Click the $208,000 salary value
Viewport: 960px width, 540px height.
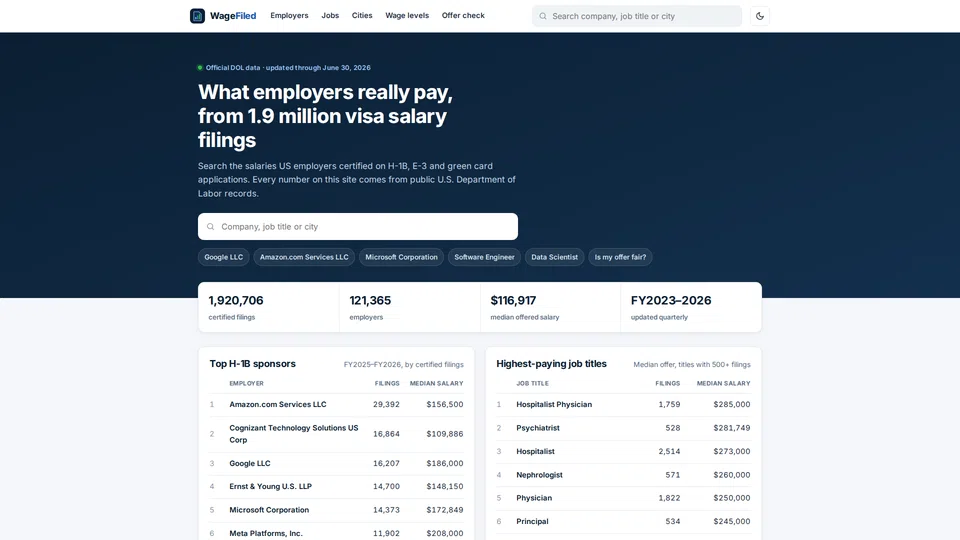point(444,533)
